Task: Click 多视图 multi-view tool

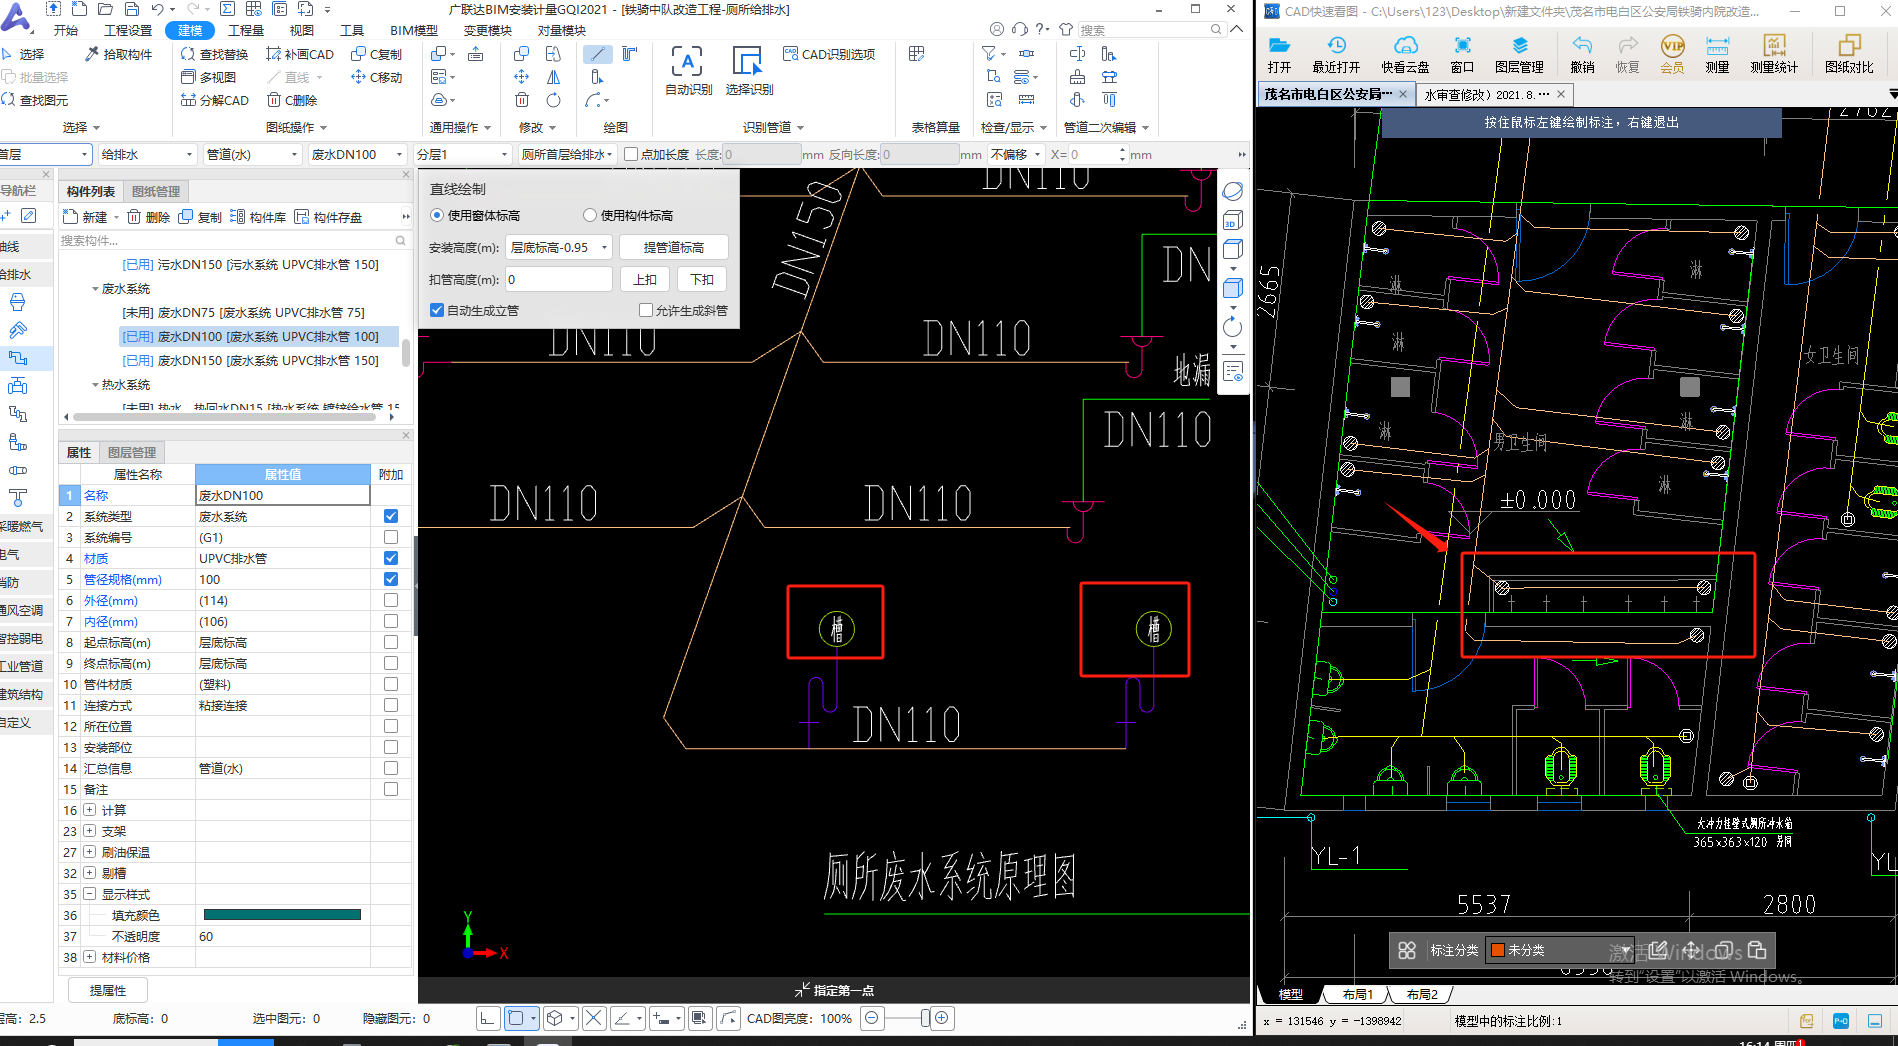Action: [208, 77]
